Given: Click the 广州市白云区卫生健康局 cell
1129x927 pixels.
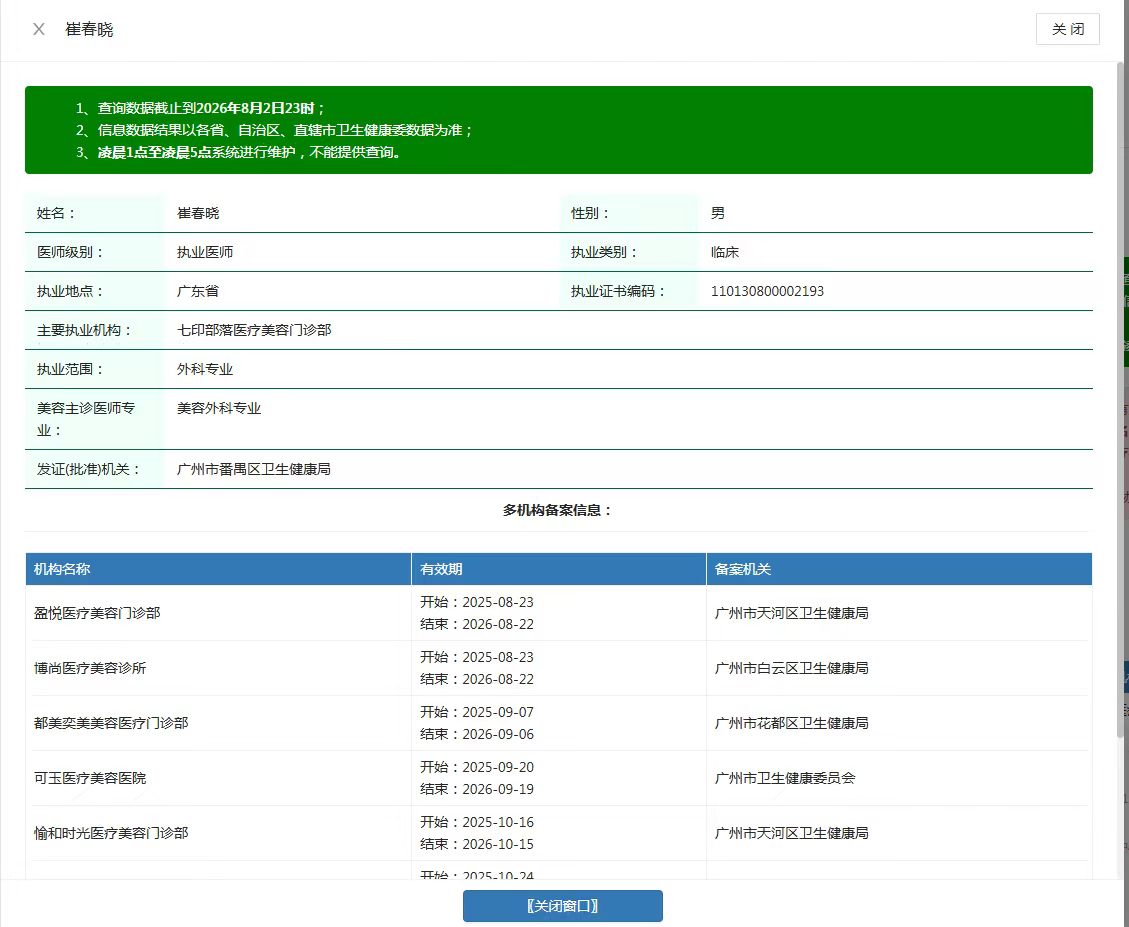Looking at the screenshot, I should tap(791, 668).
